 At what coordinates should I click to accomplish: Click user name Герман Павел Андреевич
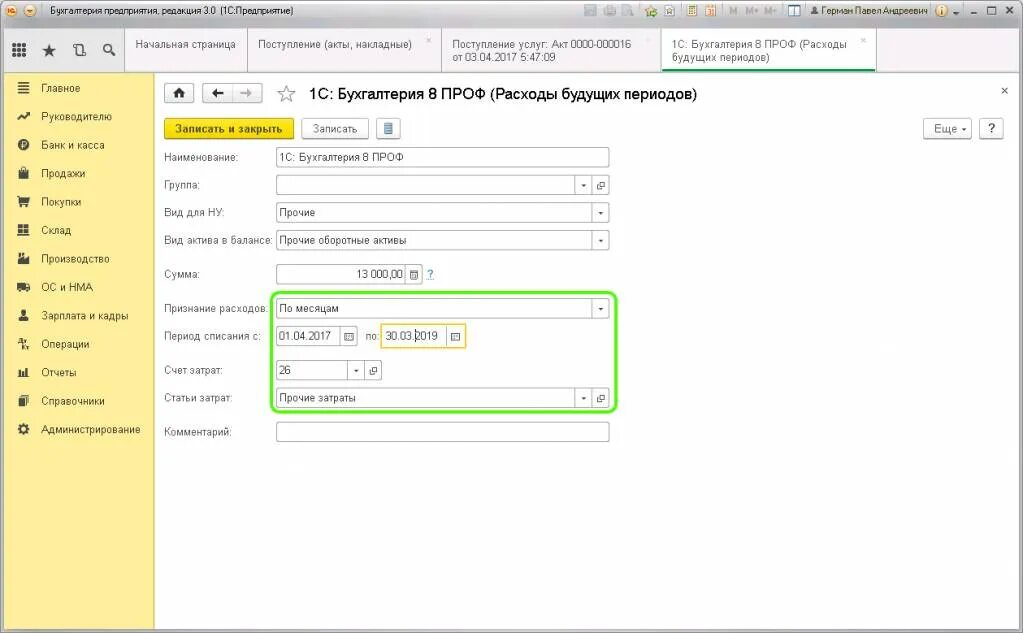pos(868,10)
